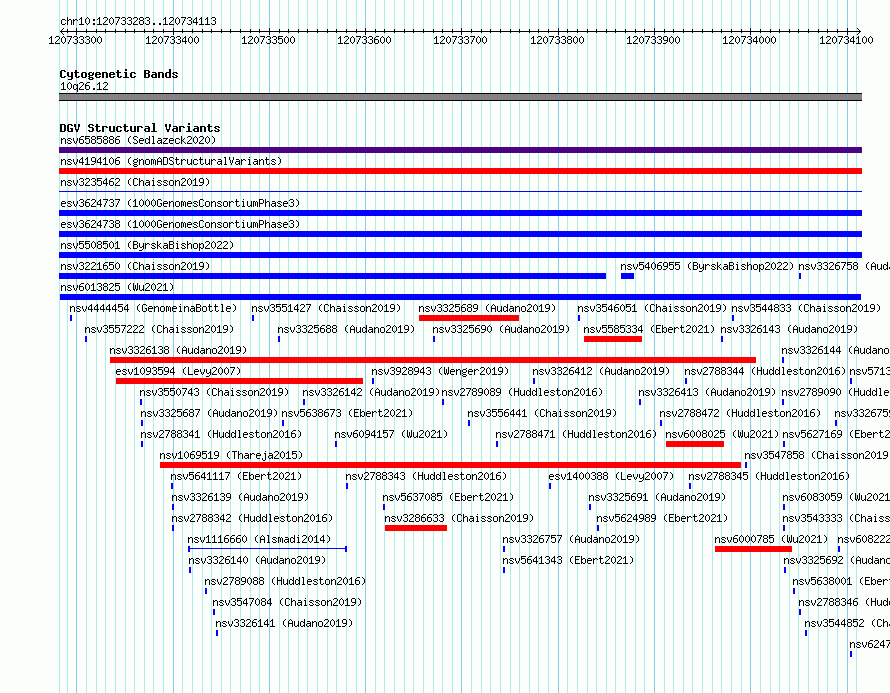Open nsv3544833 (Chaisson2019) label
890x693 pixels.
806,308
